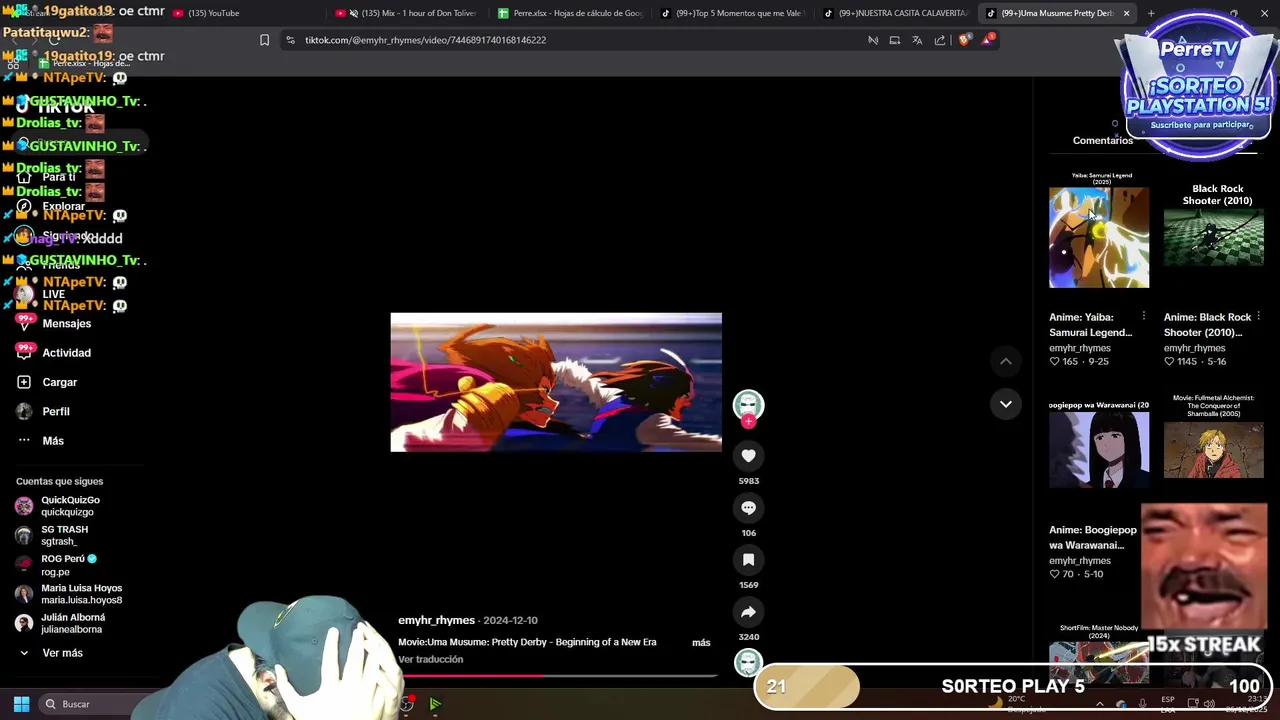Screen dimensions: 1280x720
Task: Open the Windows Start menu
Action: [x=21, y=704]
